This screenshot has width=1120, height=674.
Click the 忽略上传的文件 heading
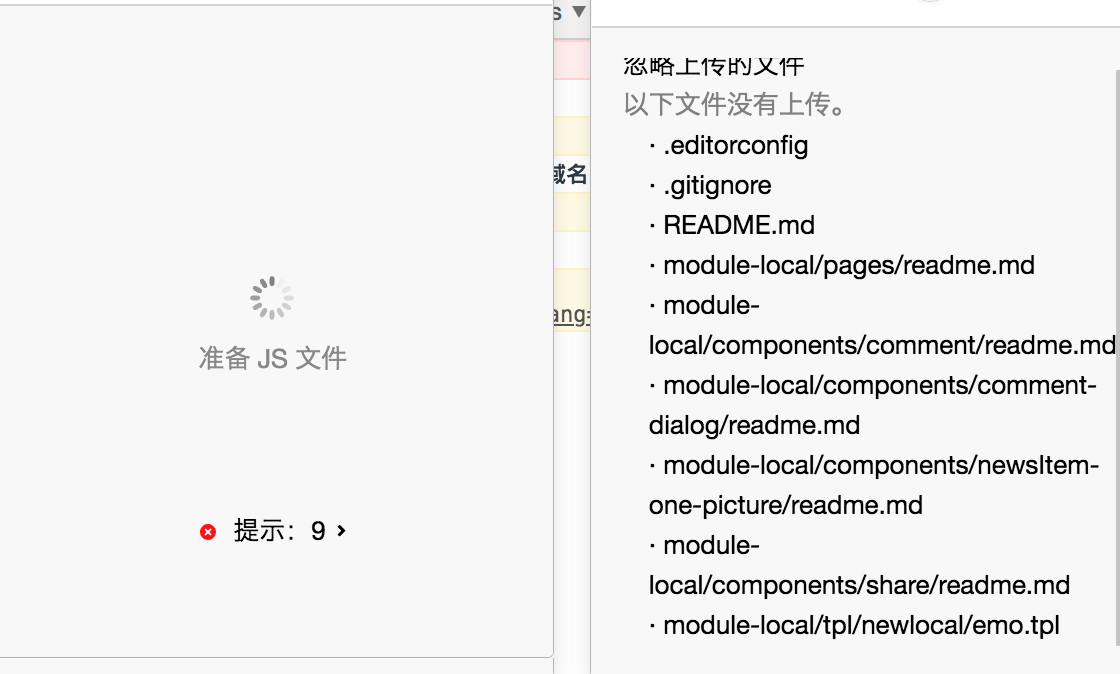pyautogui.click(x=714, y=66)
